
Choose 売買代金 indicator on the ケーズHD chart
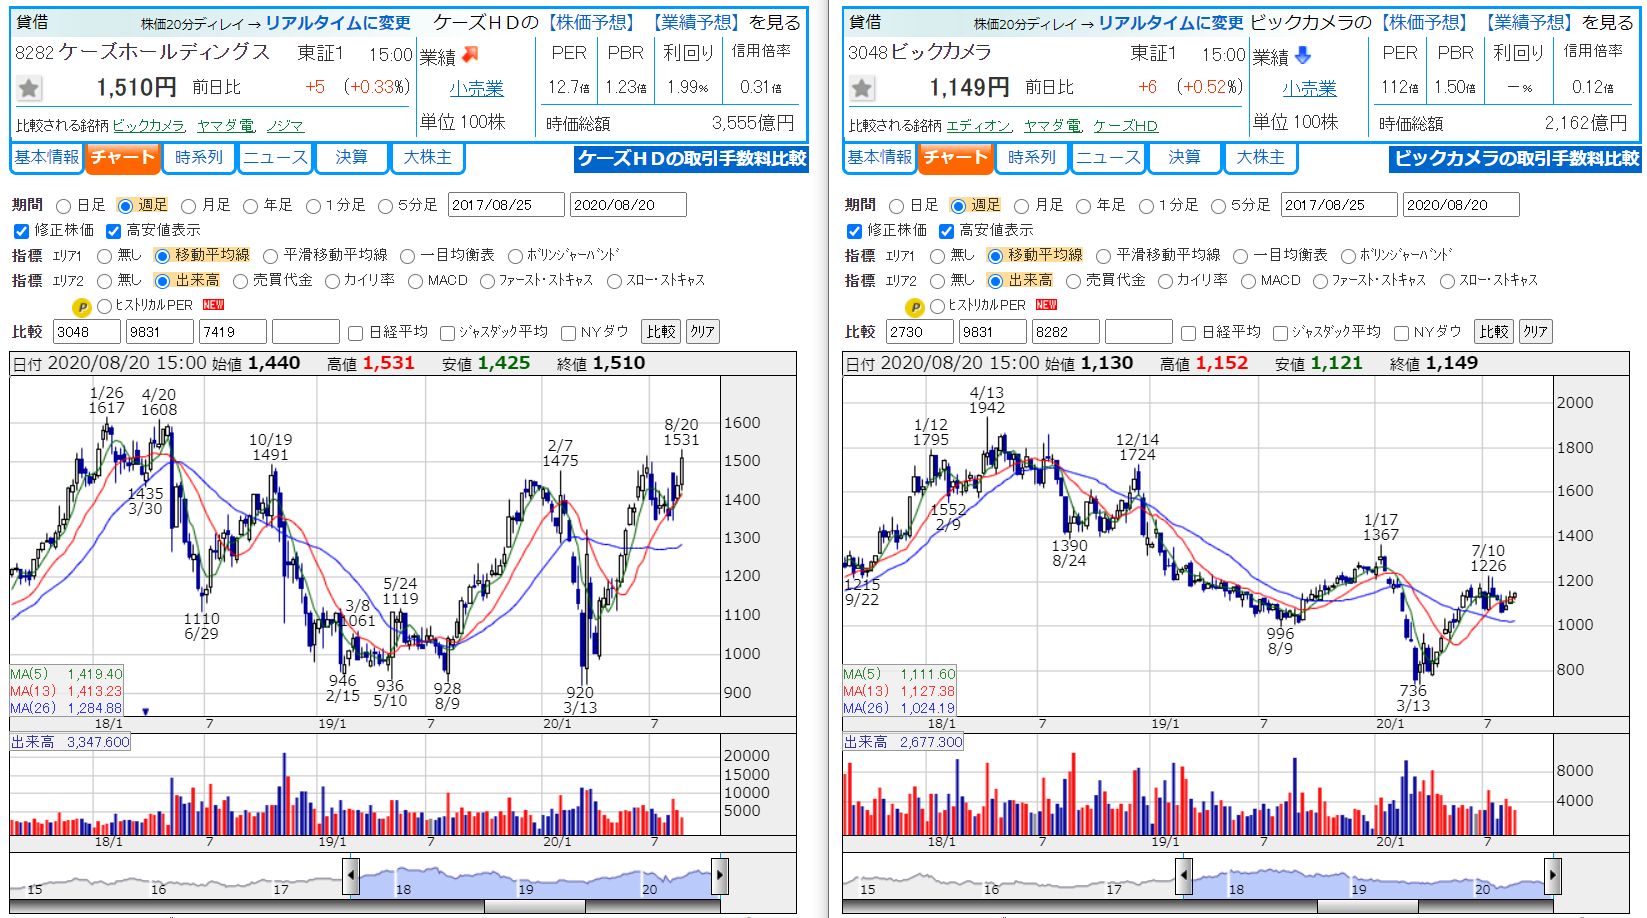click(x=240, y=282)
